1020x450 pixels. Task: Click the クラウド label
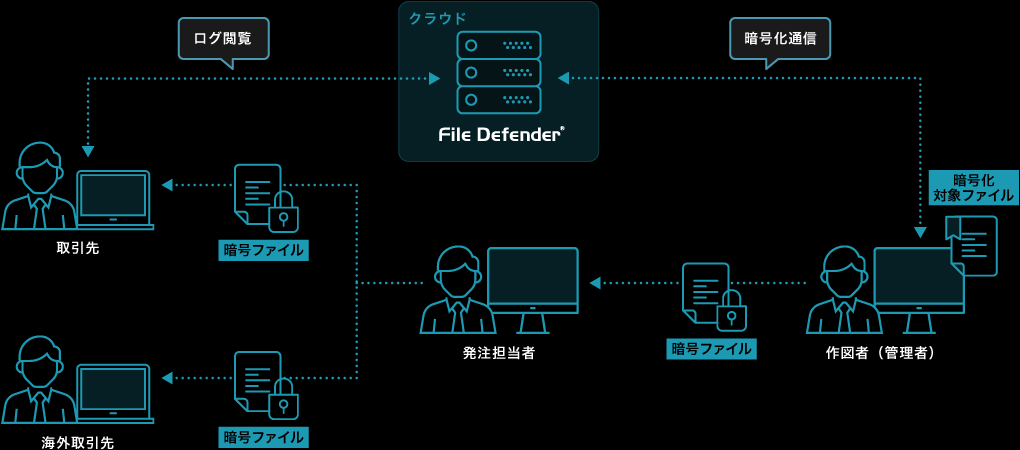click(437, 19)
